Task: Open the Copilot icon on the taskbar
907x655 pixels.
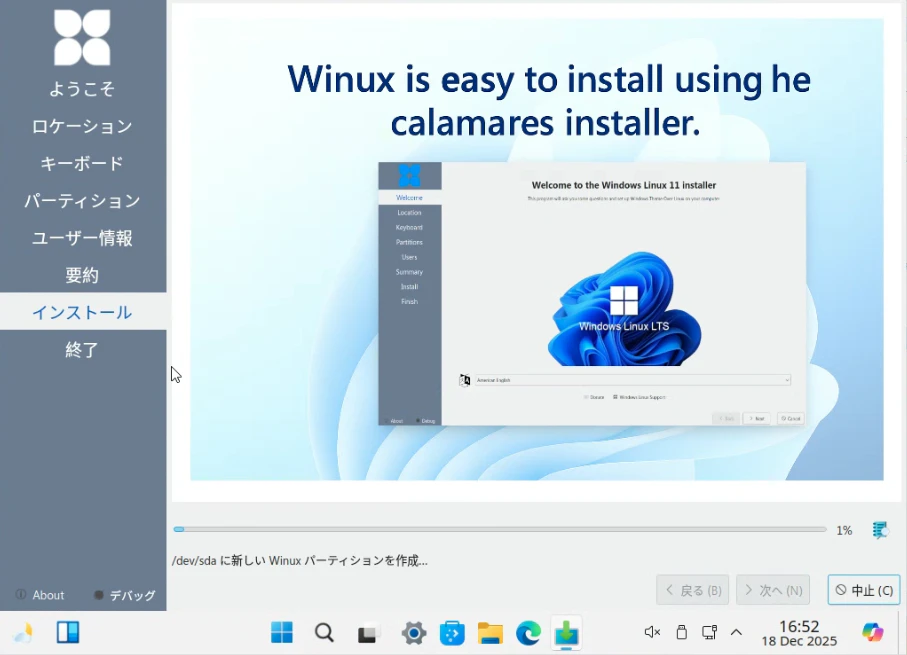Action: [x=872, y=632]
